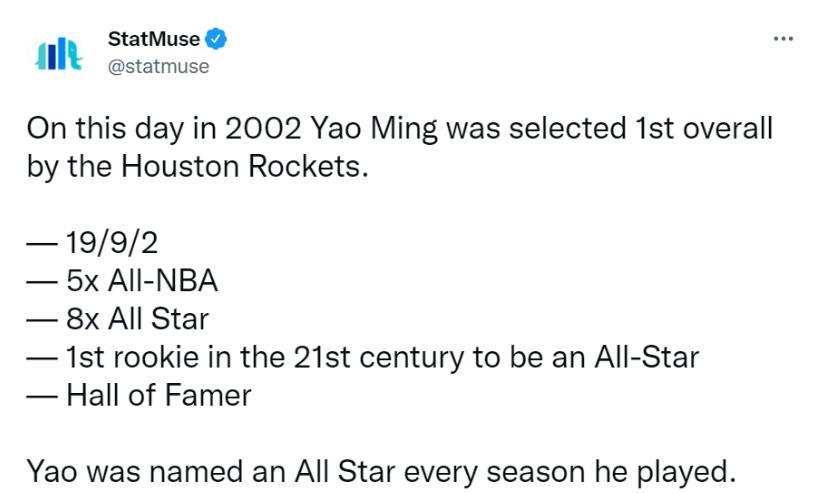Open the StatMuse display name link
The height and width of the screenshot is (493, 818).
(x=153, y=39)
